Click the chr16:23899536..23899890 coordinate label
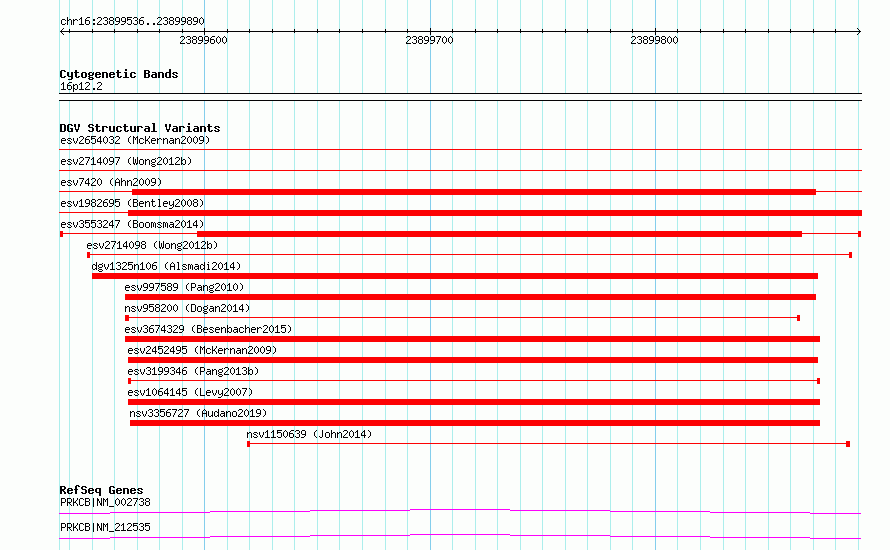The width and height of the screenshot is (890, 550). point(132,21)
